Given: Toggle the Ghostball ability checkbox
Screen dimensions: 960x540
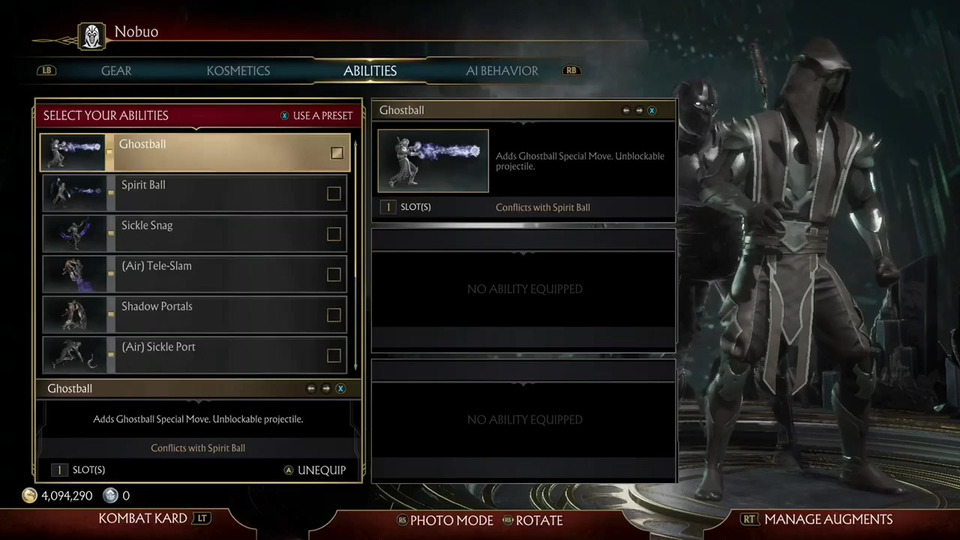Looking at the screenshot, I should 337,153.
